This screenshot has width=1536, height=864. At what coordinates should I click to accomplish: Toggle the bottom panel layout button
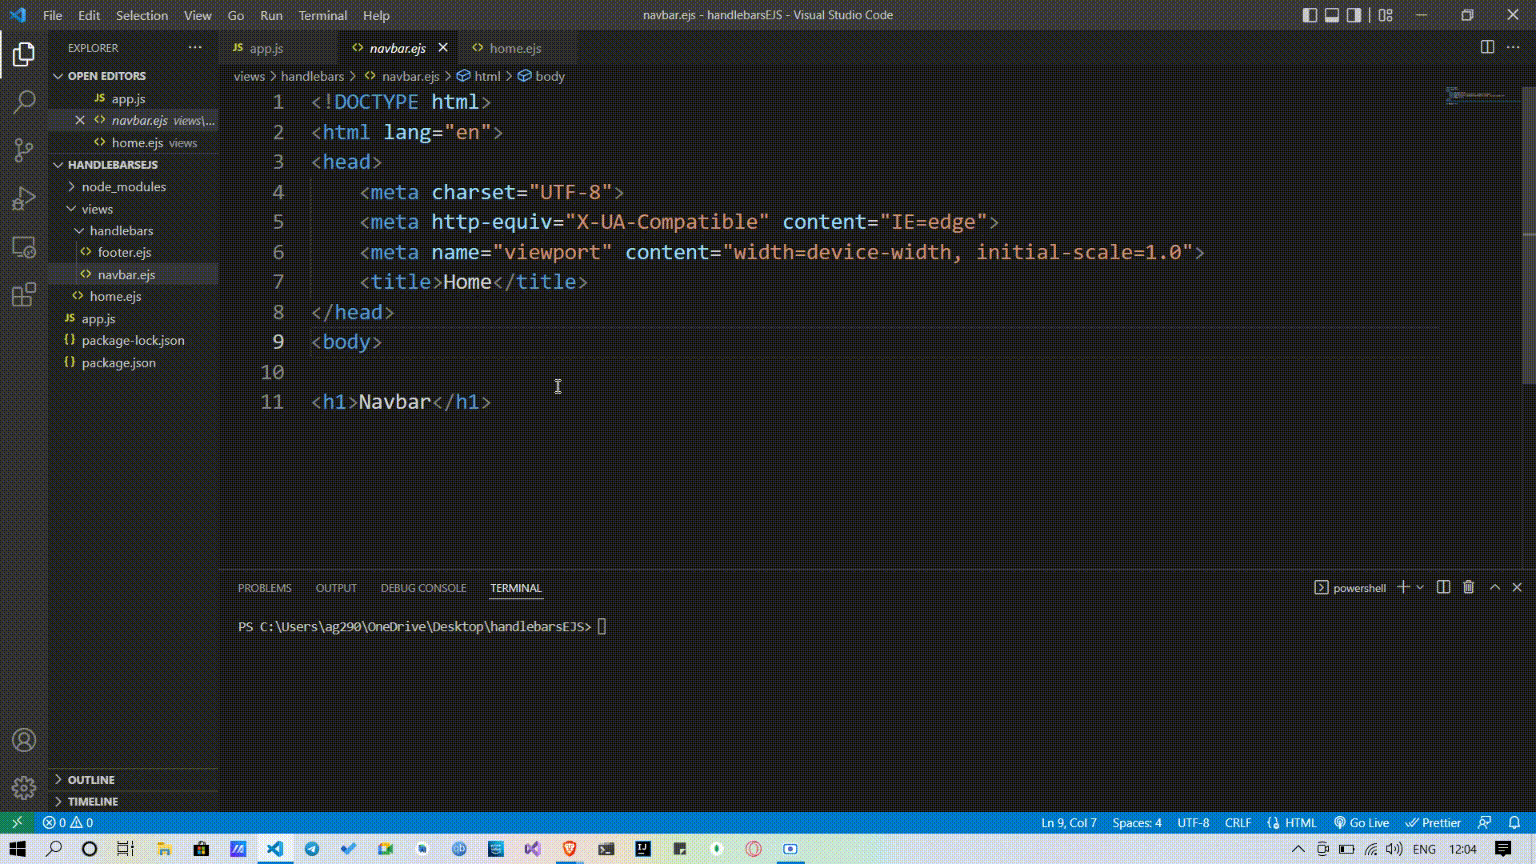(1332, 15)
